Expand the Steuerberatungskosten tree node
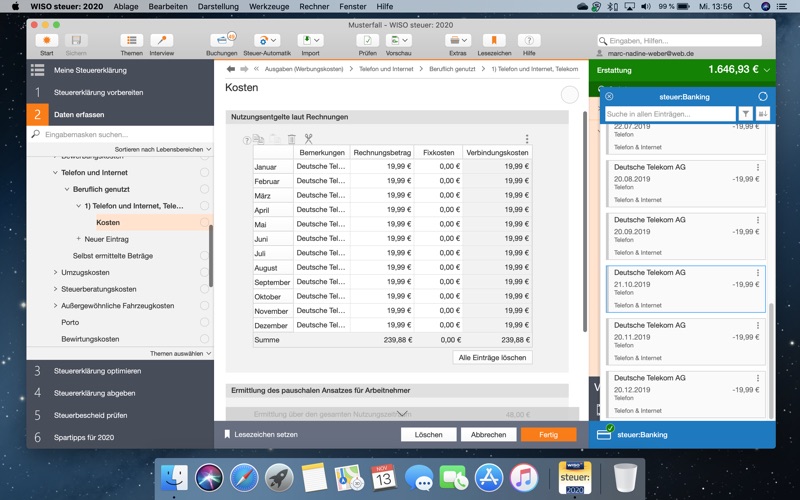The width and height of the screenshot is (800, 500). 55,289
